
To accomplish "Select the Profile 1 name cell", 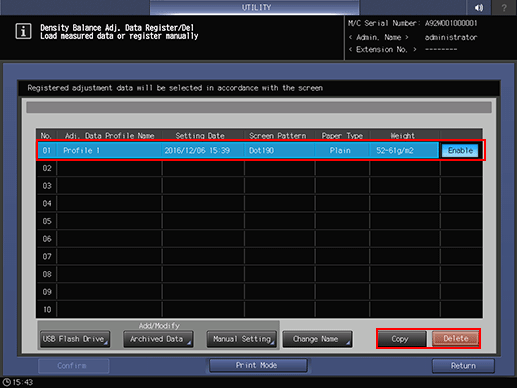I will tap(109, 150).
